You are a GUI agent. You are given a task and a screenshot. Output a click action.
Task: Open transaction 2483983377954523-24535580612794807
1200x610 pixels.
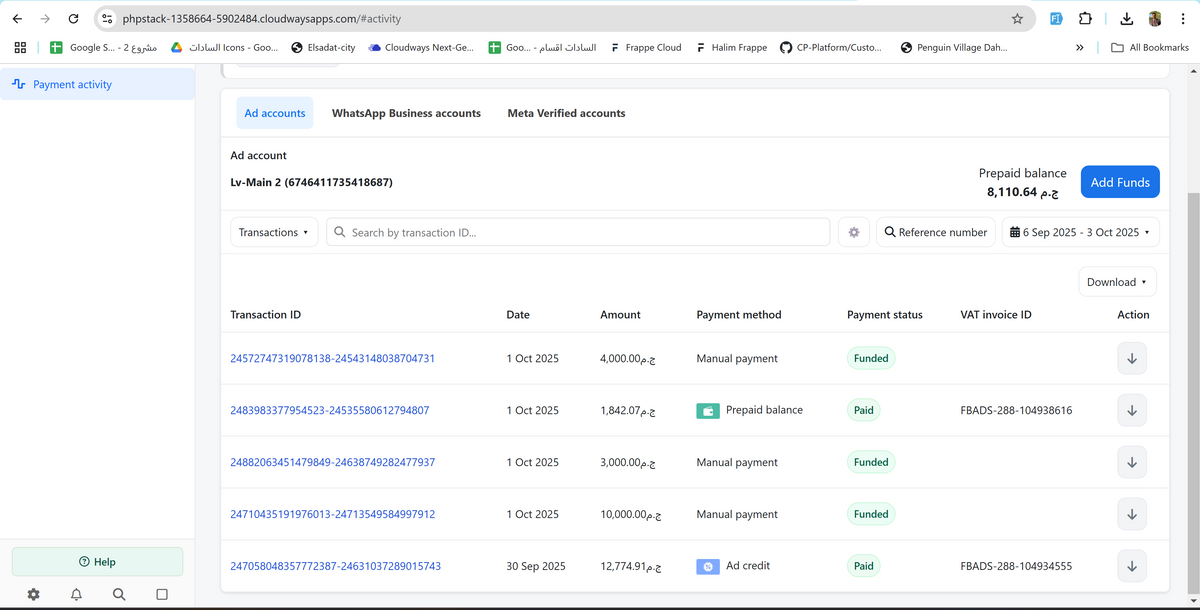click(330, 410)
